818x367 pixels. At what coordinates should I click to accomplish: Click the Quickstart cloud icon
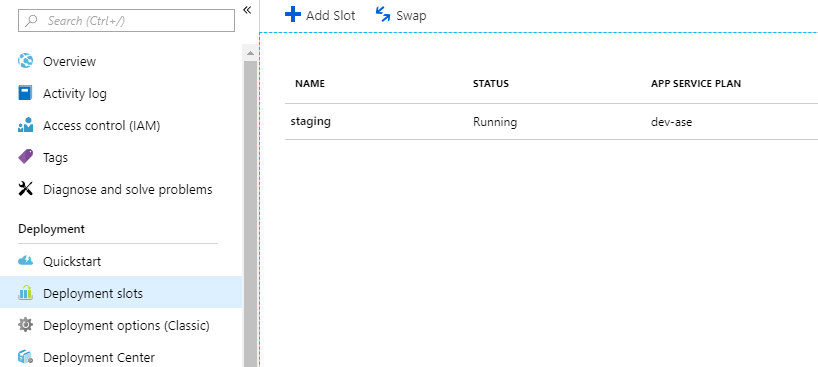click(26, 261)
